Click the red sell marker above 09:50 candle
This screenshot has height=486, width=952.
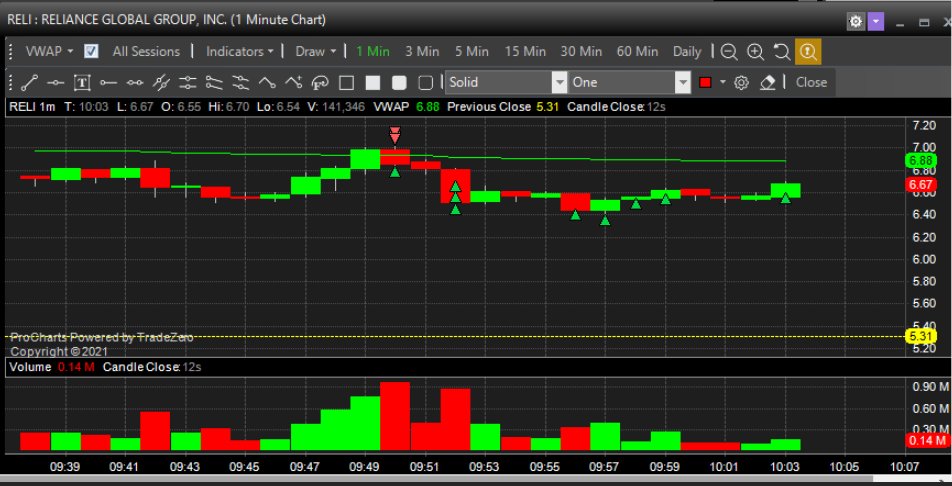click(395, 135)
